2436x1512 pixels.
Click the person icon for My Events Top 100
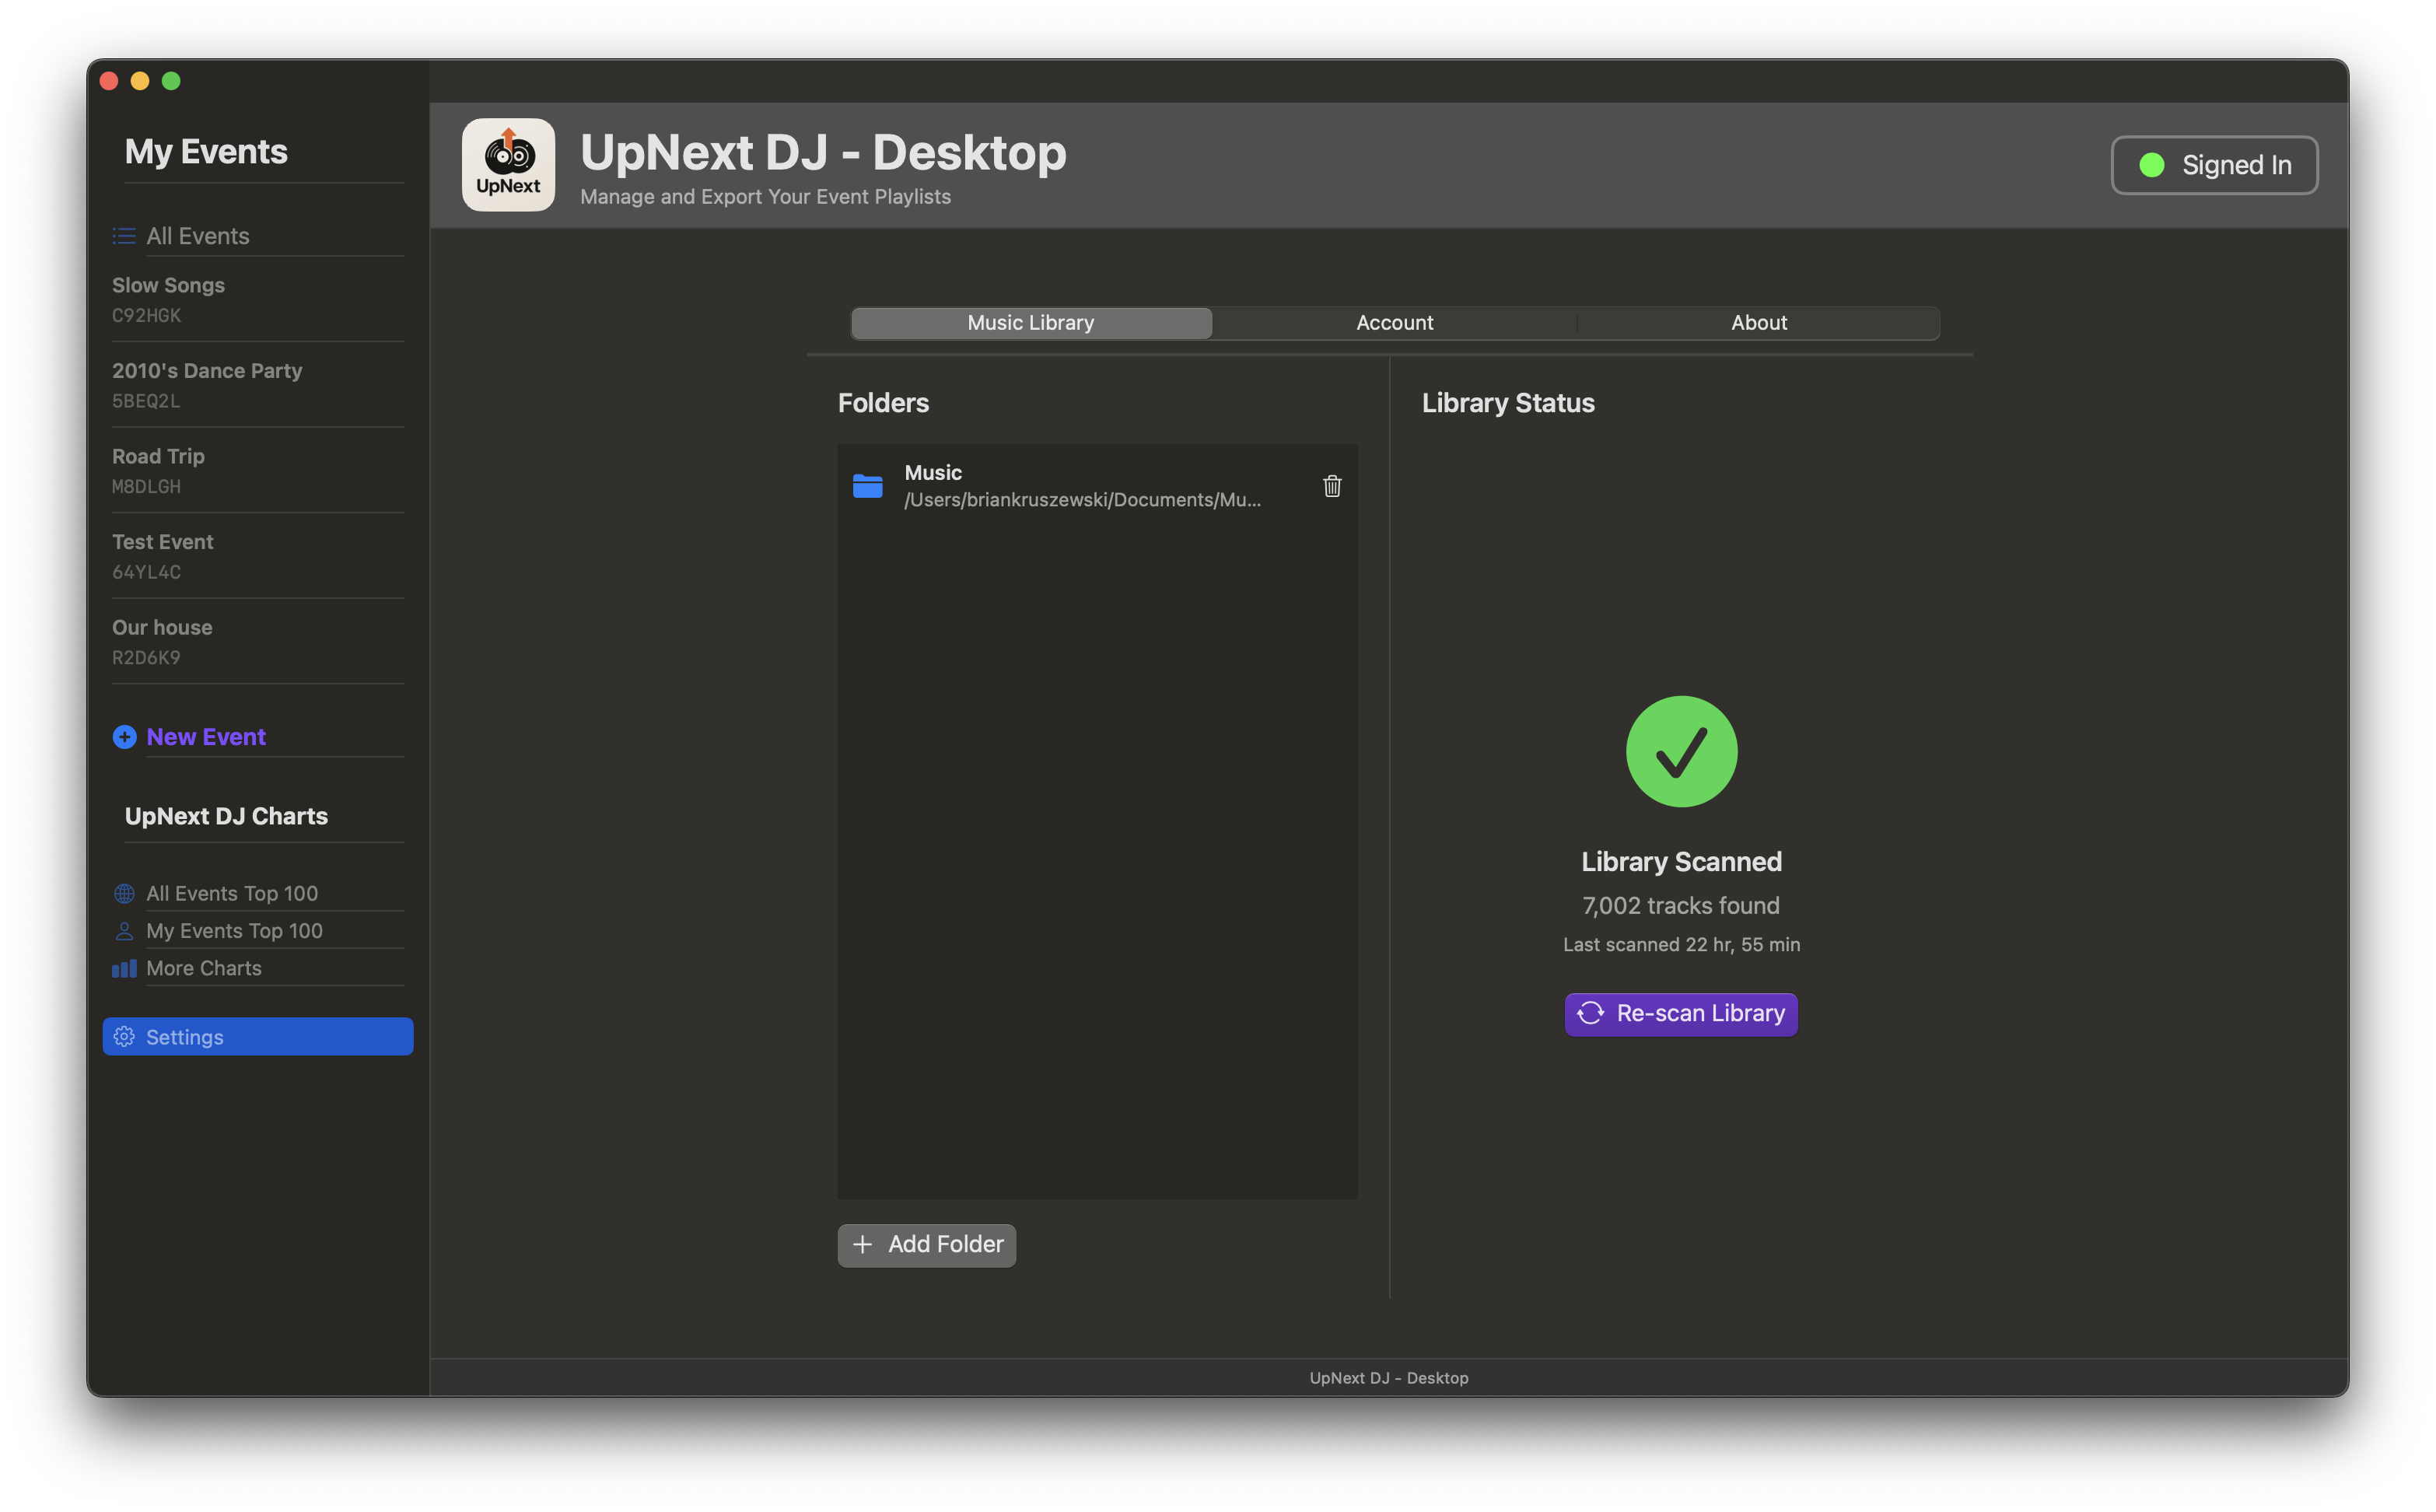[124, 930]
